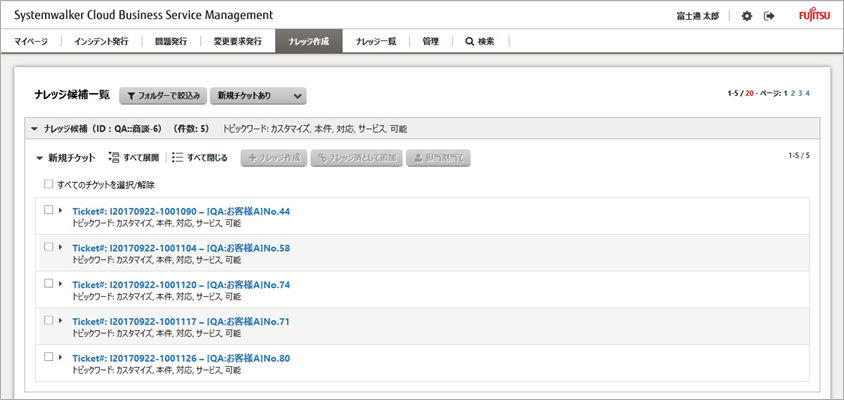Filter with フォルダーで絞込み button
The width and height of the screenshot is (844, 400).
click(x=163, y=96)
